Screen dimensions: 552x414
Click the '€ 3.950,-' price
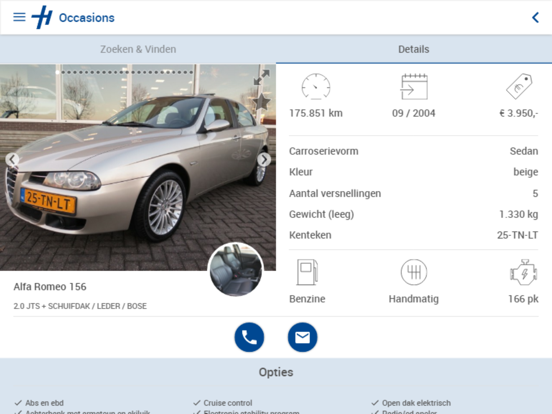click(x=519, y=113)
